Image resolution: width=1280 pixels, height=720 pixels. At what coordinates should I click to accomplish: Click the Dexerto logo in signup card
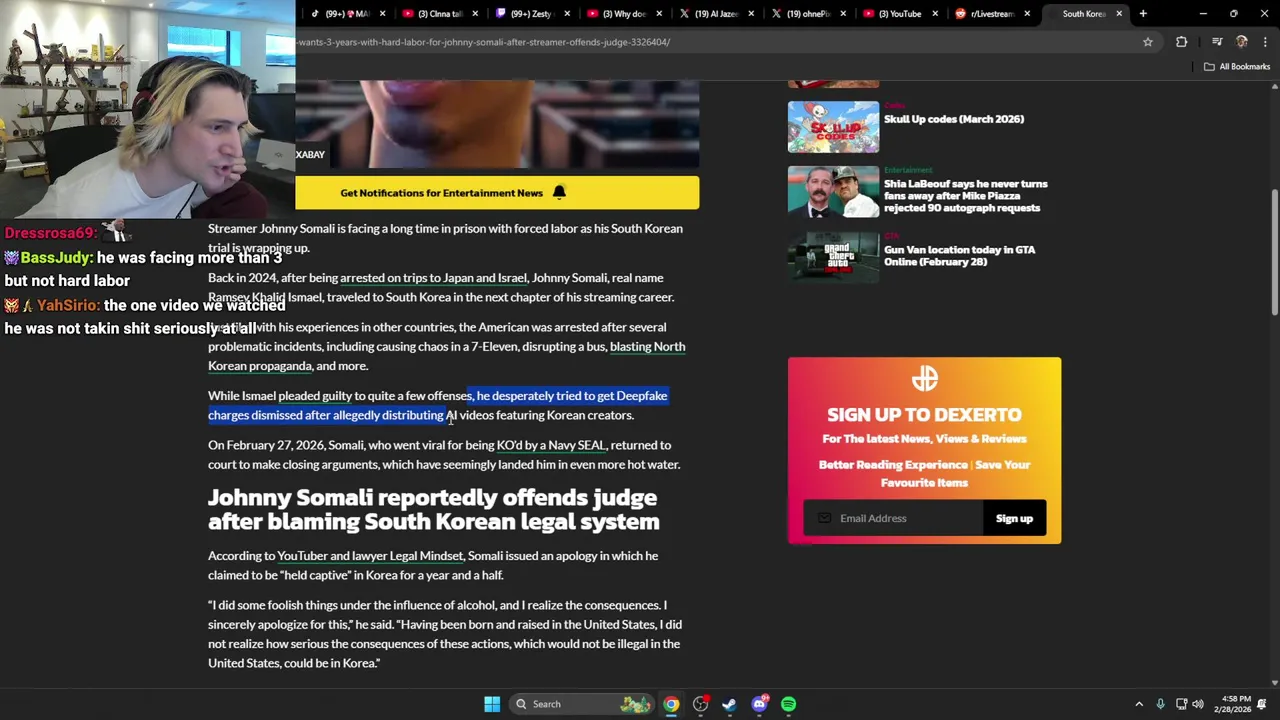tap(924, 378)
